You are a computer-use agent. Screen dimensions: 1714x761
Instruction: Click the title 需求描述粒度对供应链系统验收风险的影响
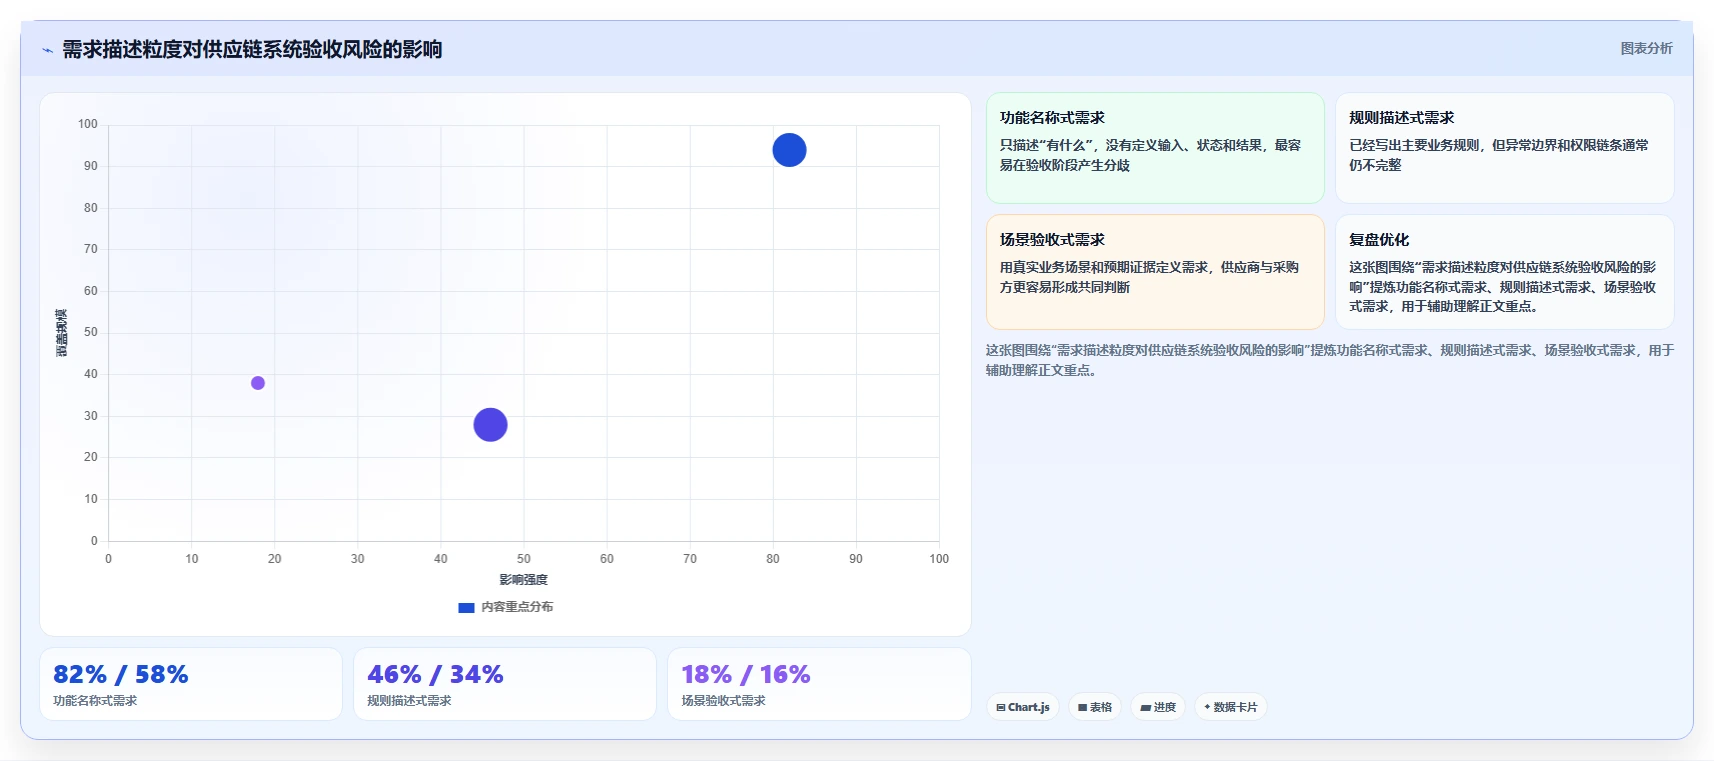click(252, 49)
